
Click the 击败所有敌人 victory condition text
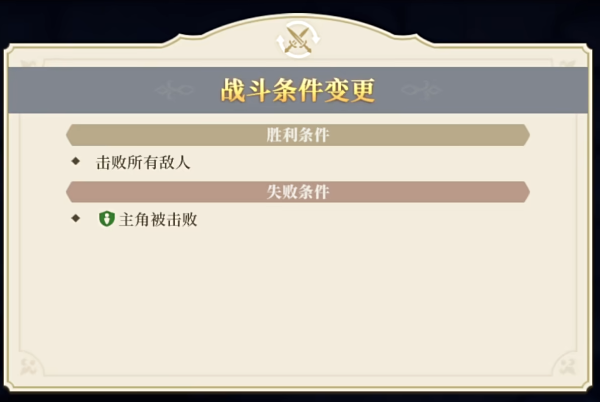pos(142,162)
